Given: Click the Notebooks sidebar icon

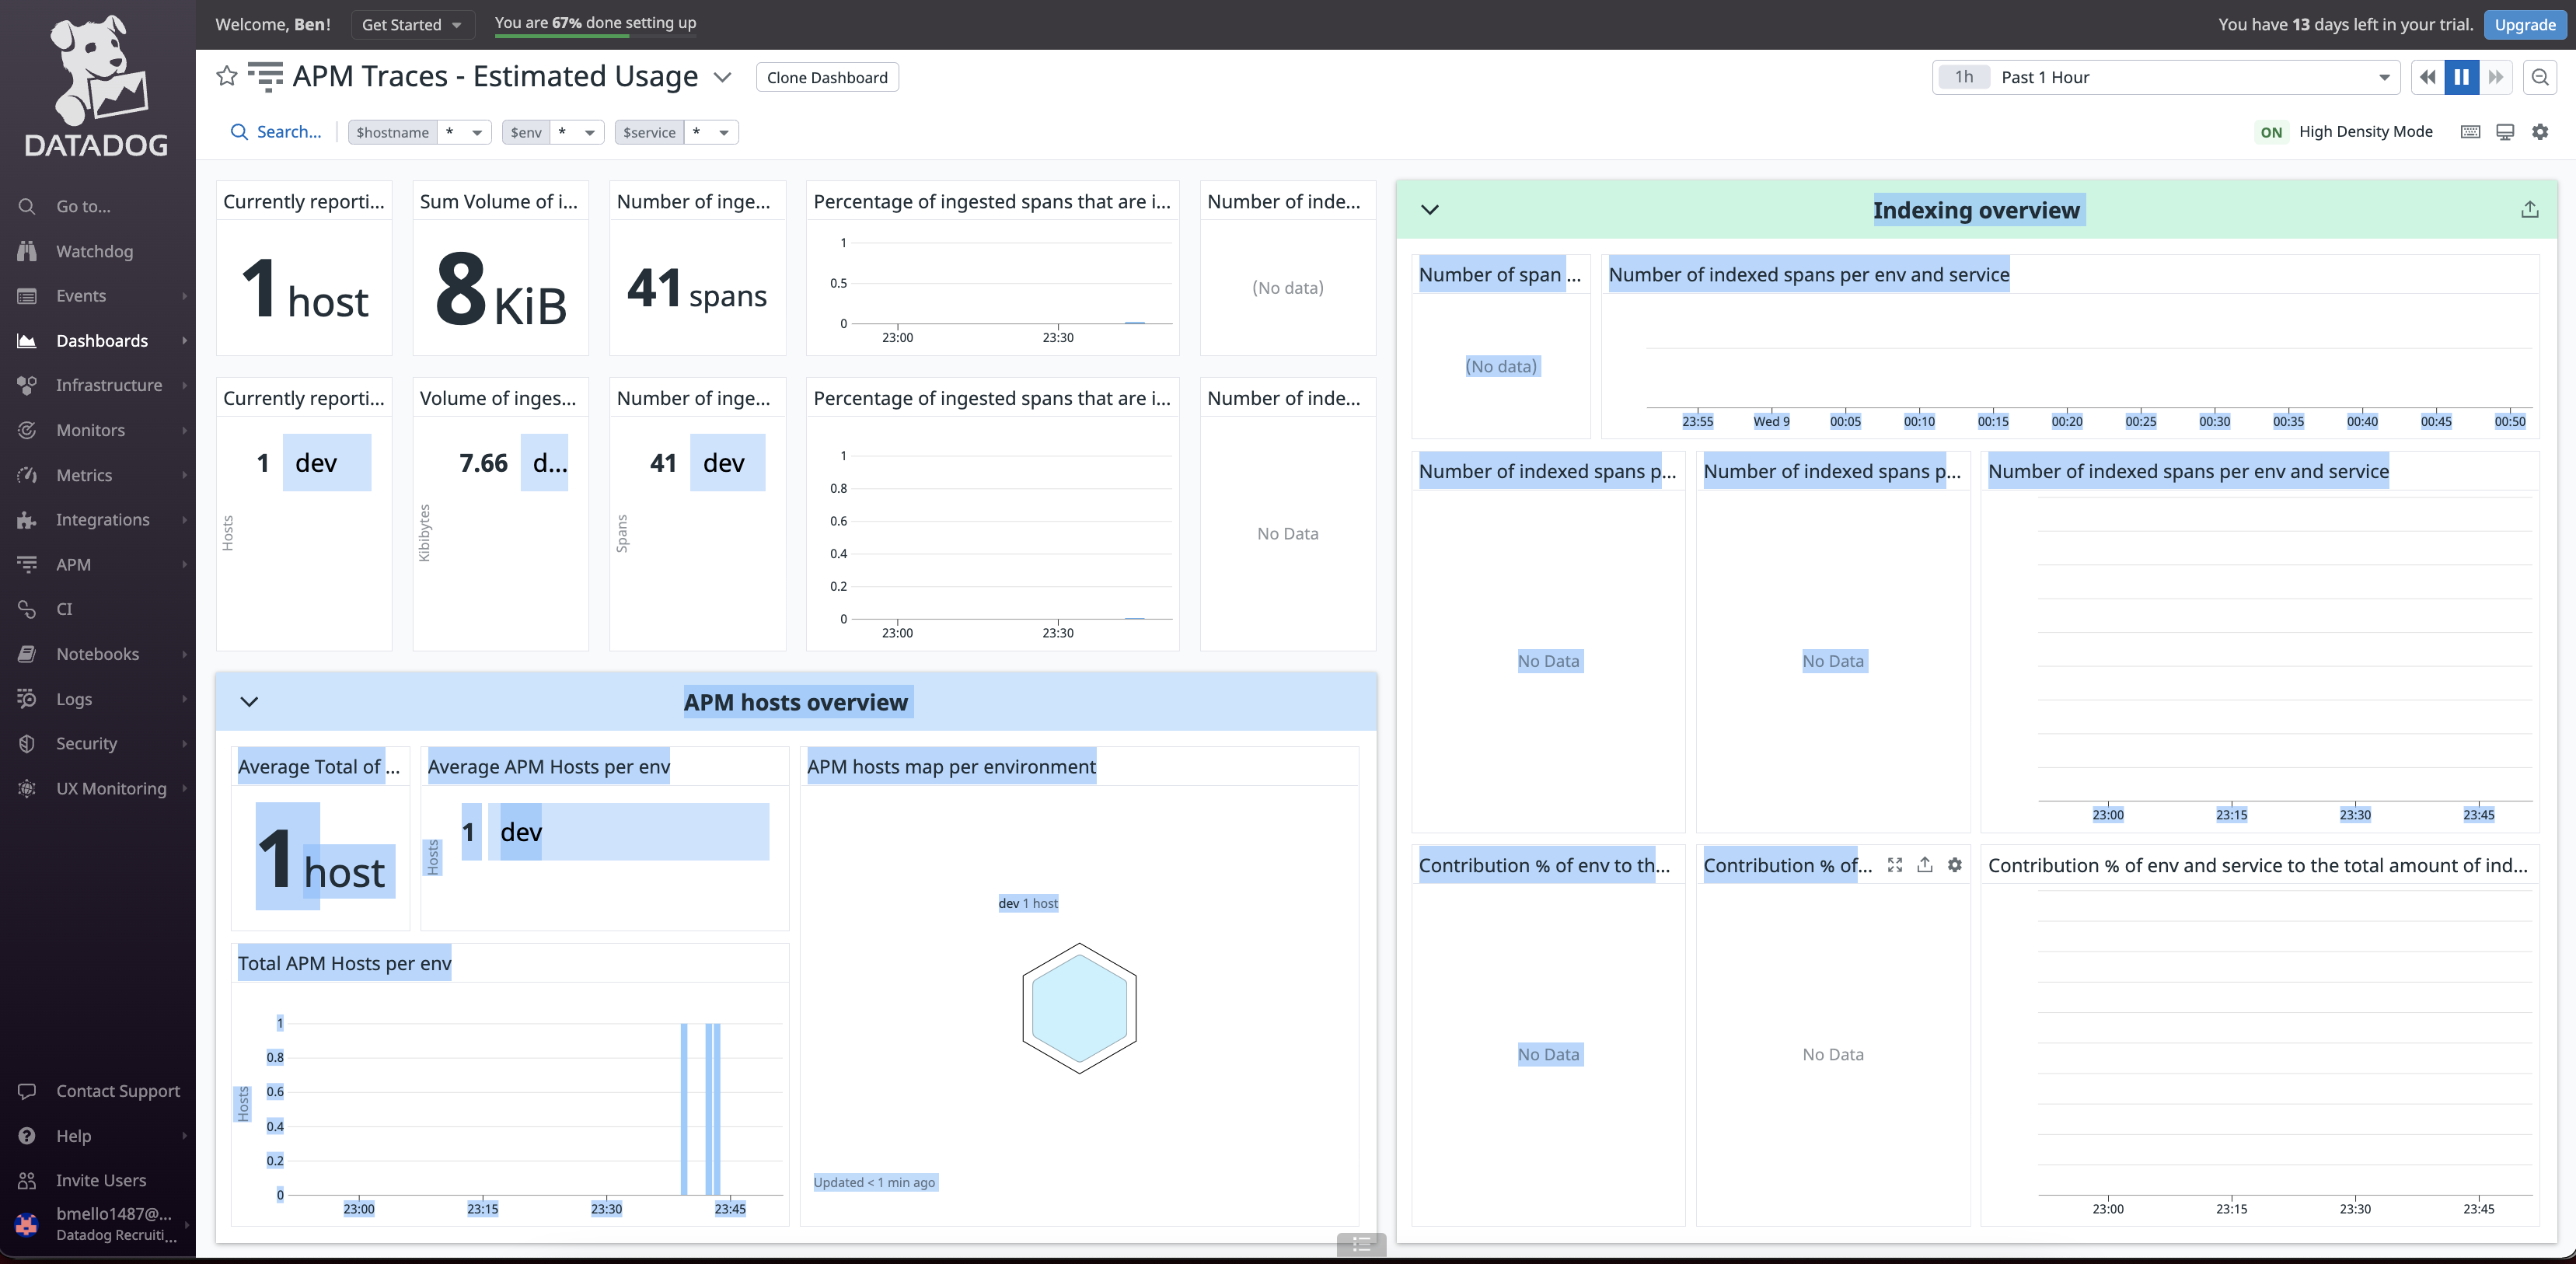Looking at the screenshot, I should [x=27, y=654].
